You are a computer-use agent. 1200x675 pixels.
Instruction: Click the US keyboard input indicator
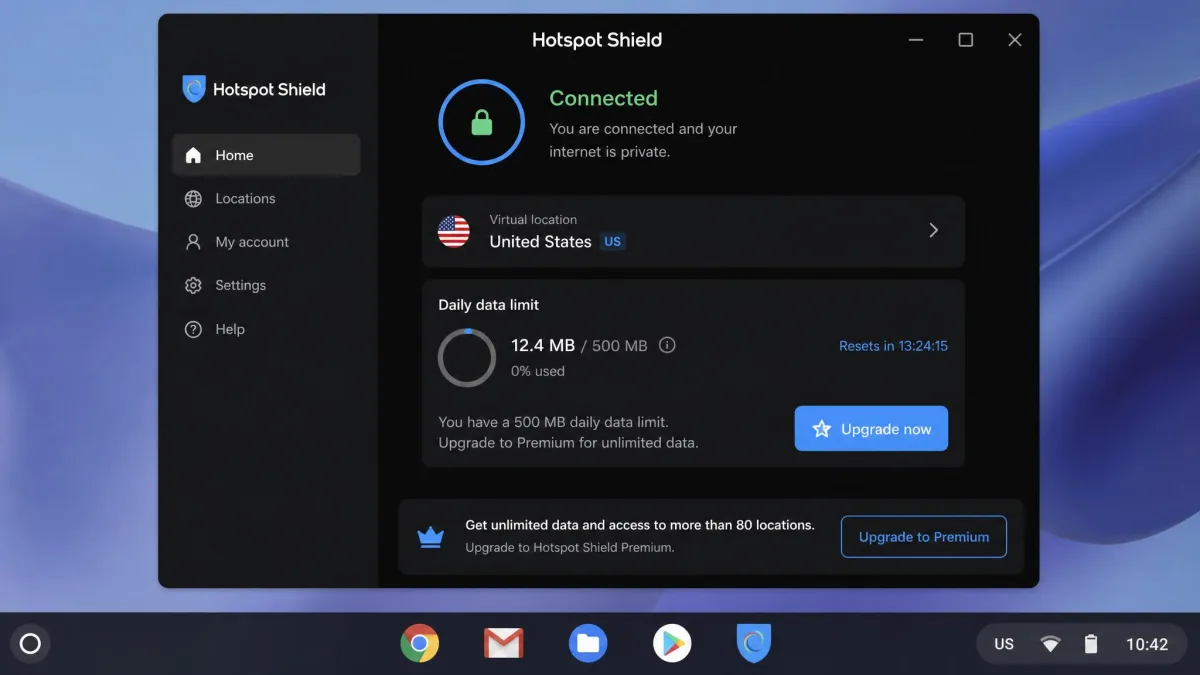click(1004, 644)
